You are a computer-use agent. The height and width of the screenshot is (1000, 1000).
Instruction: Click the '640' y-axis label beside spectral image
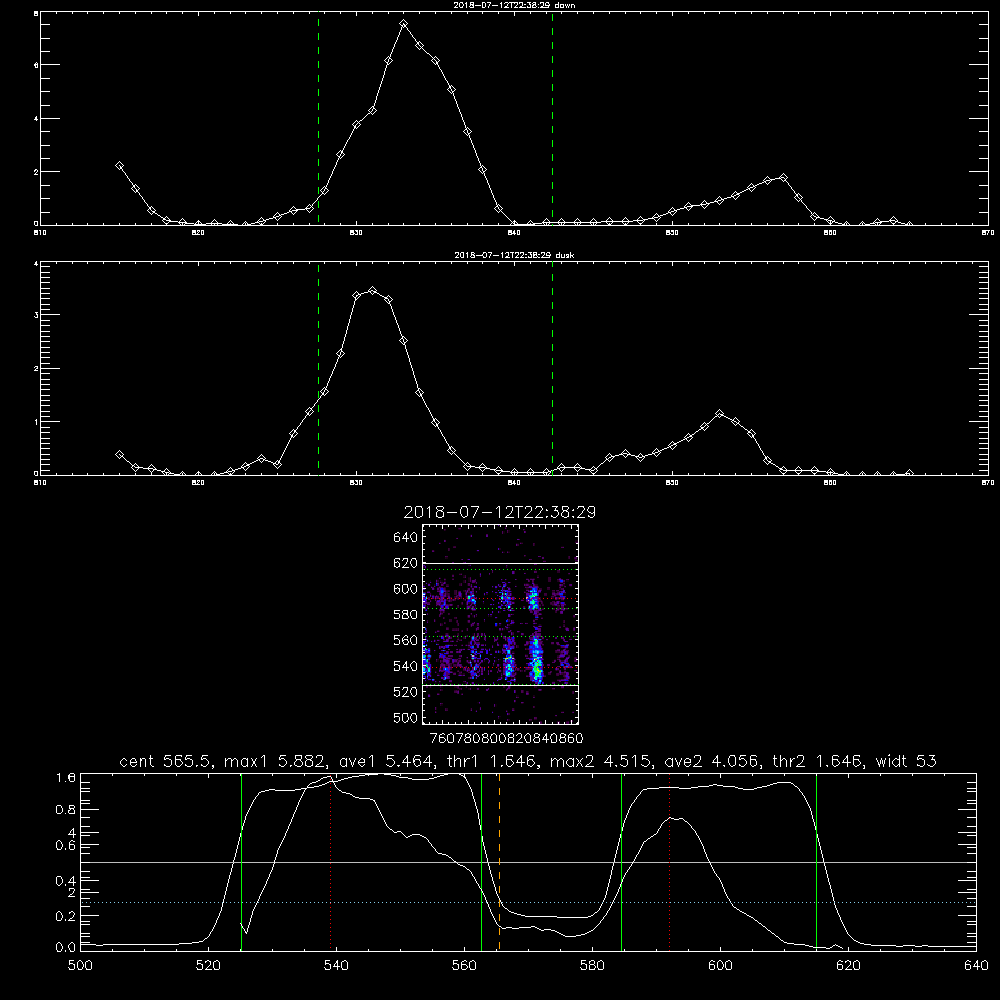405,538
